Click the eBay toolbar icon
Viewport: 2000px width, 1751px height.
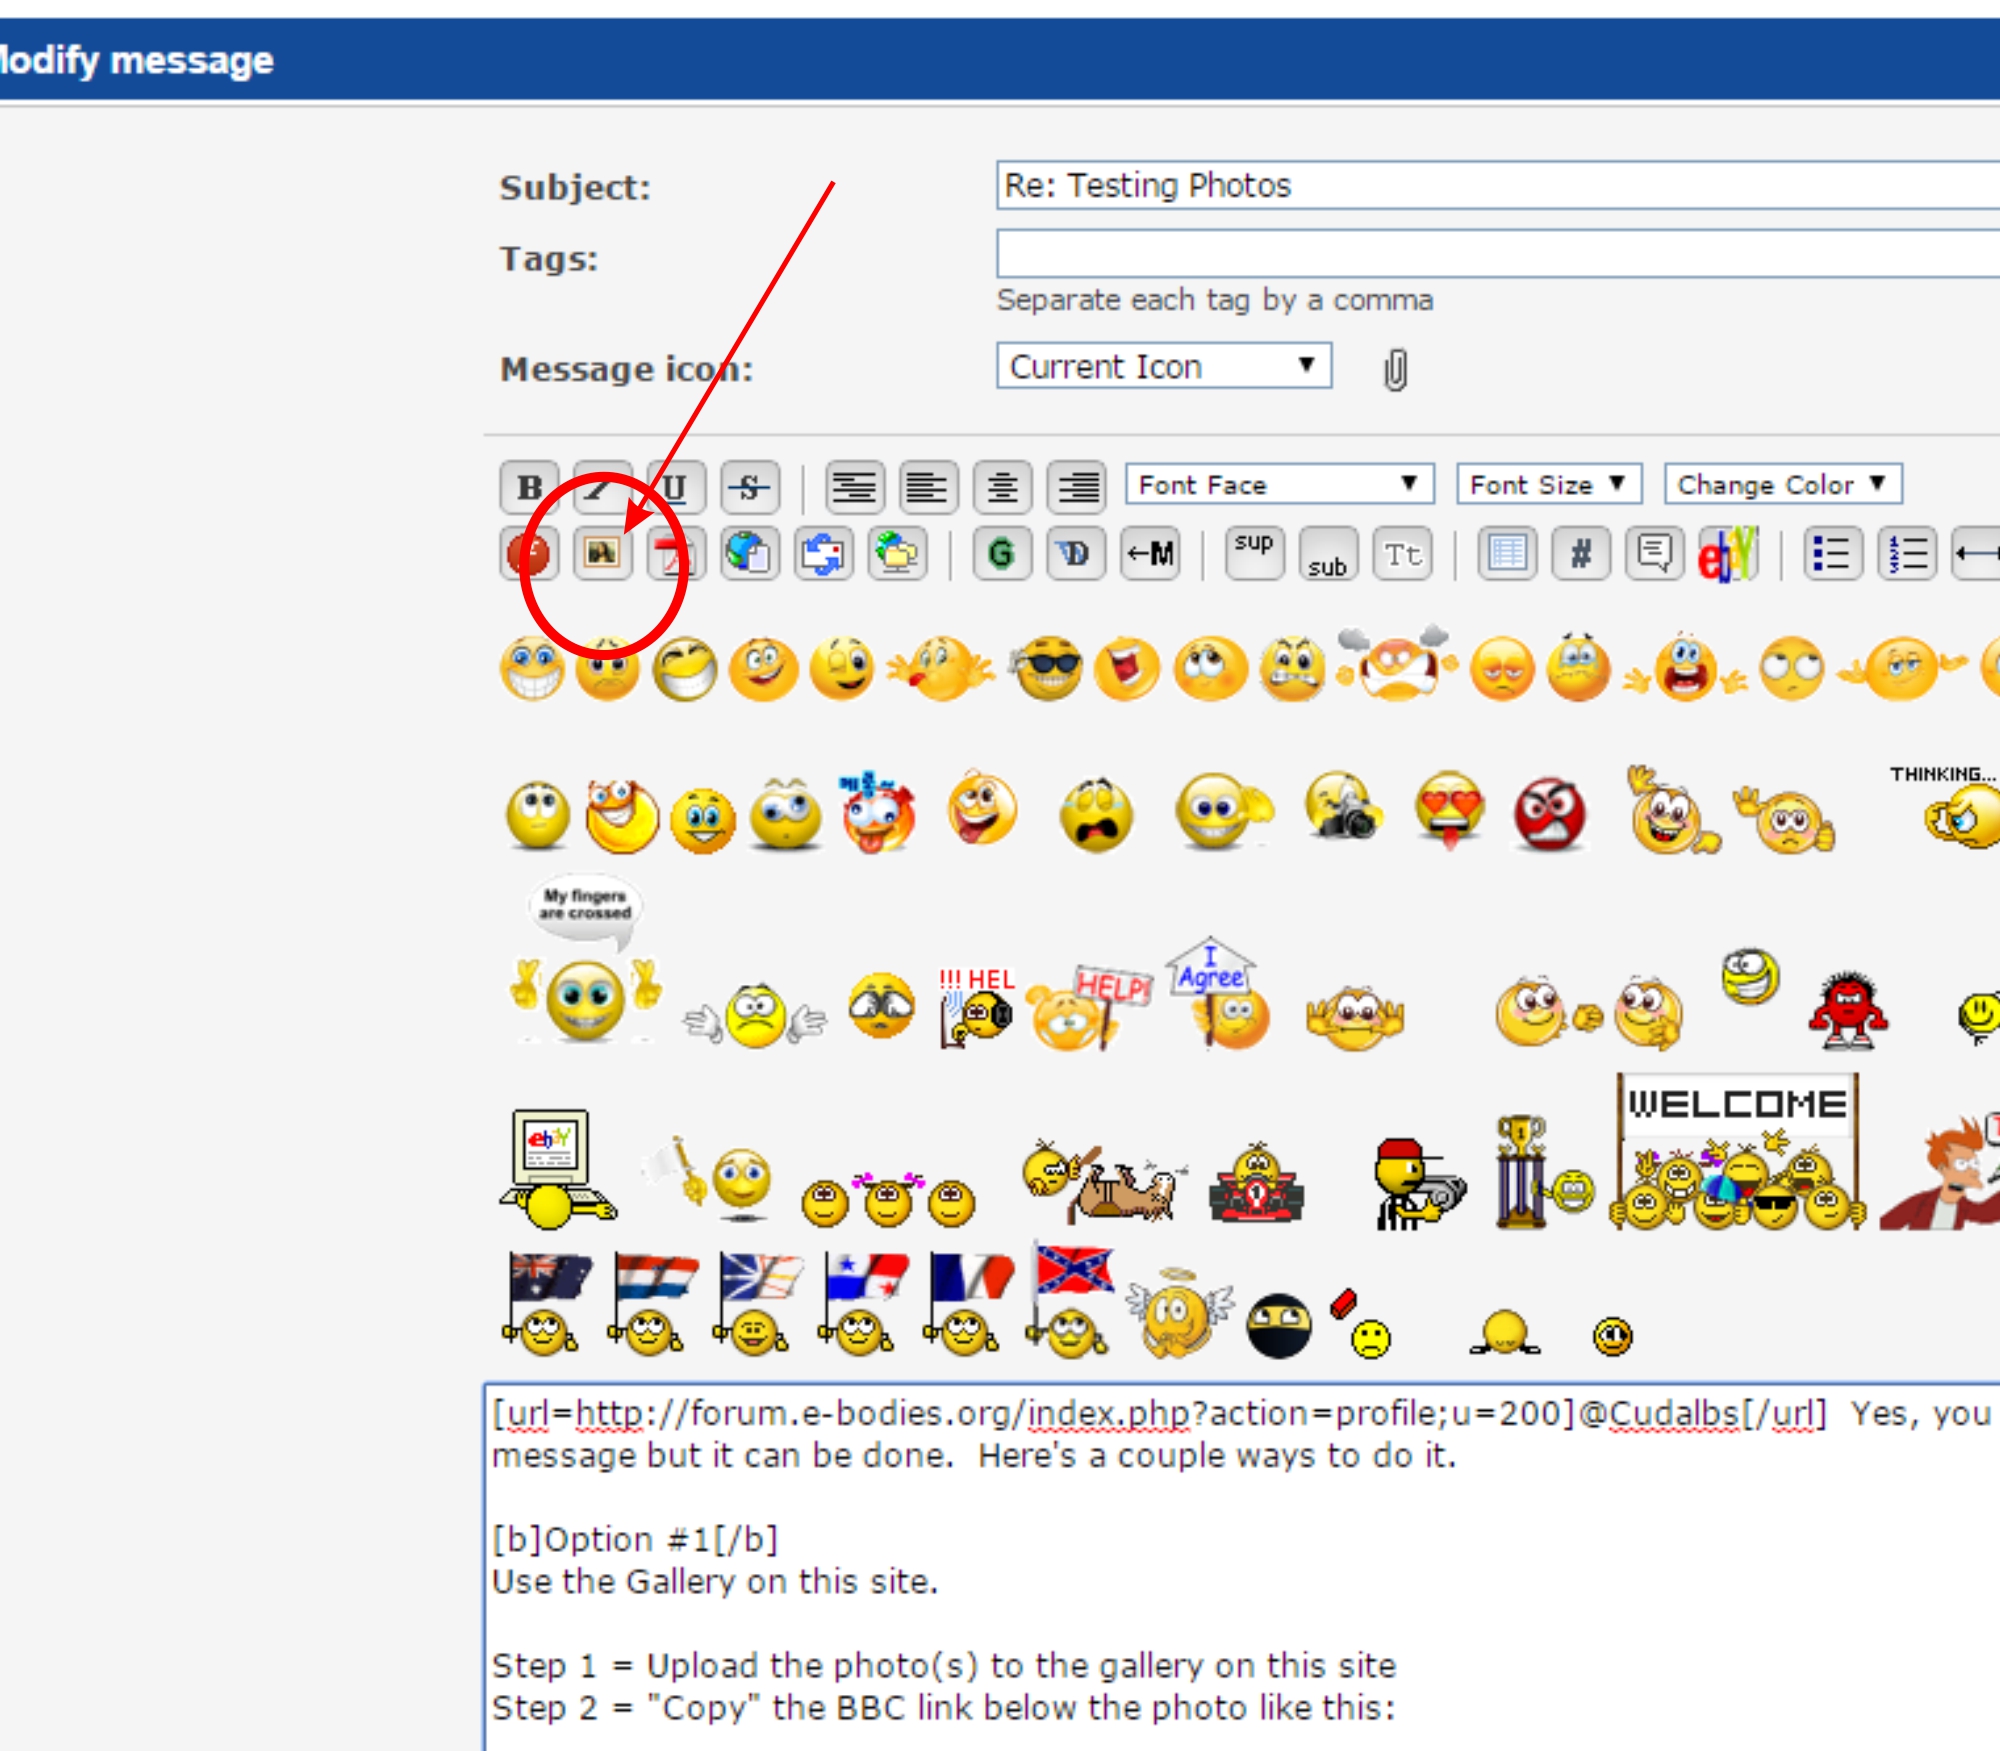click(x=1728, y=554)
